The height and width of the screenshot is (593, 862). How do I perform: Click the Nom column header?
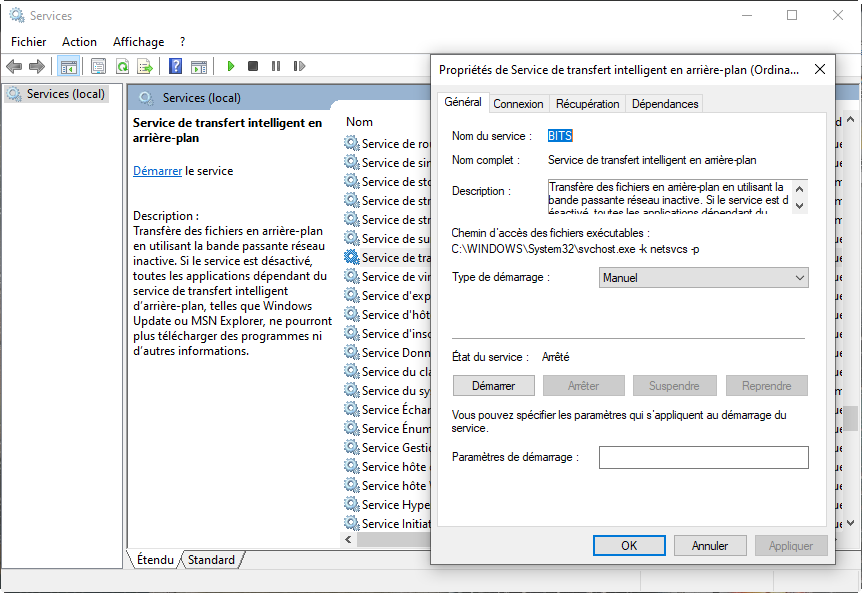[x=360, y=122]
